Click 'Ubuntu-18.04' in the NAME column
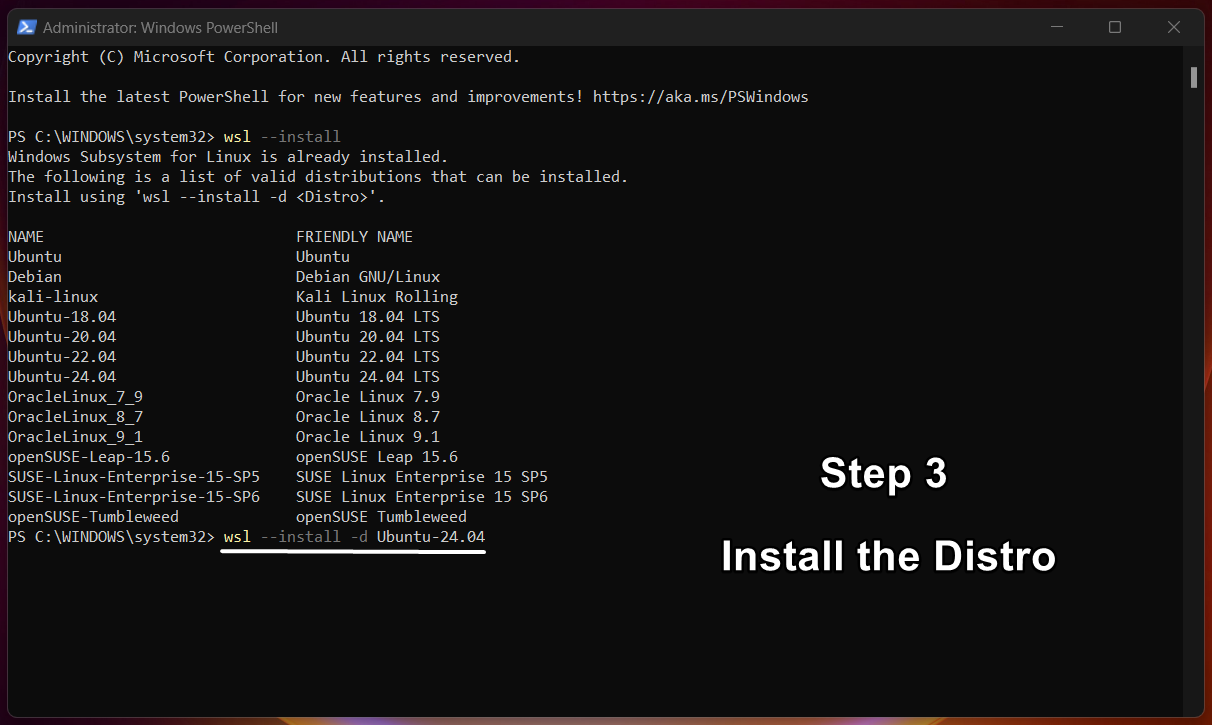The height and width of the screenshot is (725, 1212). tap(62, 317)
